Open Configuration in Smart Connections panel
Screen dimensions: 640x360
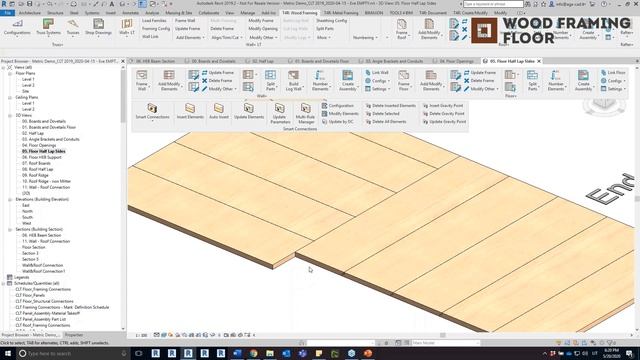[x=338, y=106]
